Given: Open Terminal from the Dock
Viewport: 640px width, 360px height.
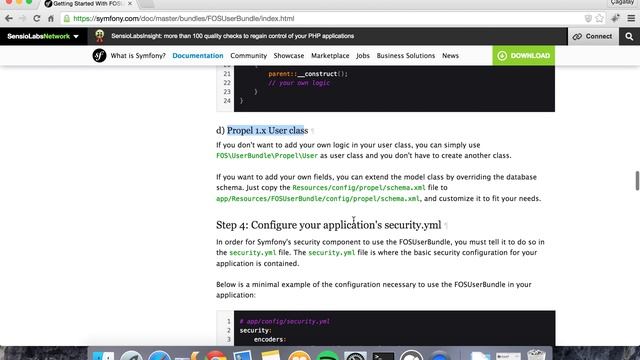Looking at the screenshot, I should [x=383, y=356].
